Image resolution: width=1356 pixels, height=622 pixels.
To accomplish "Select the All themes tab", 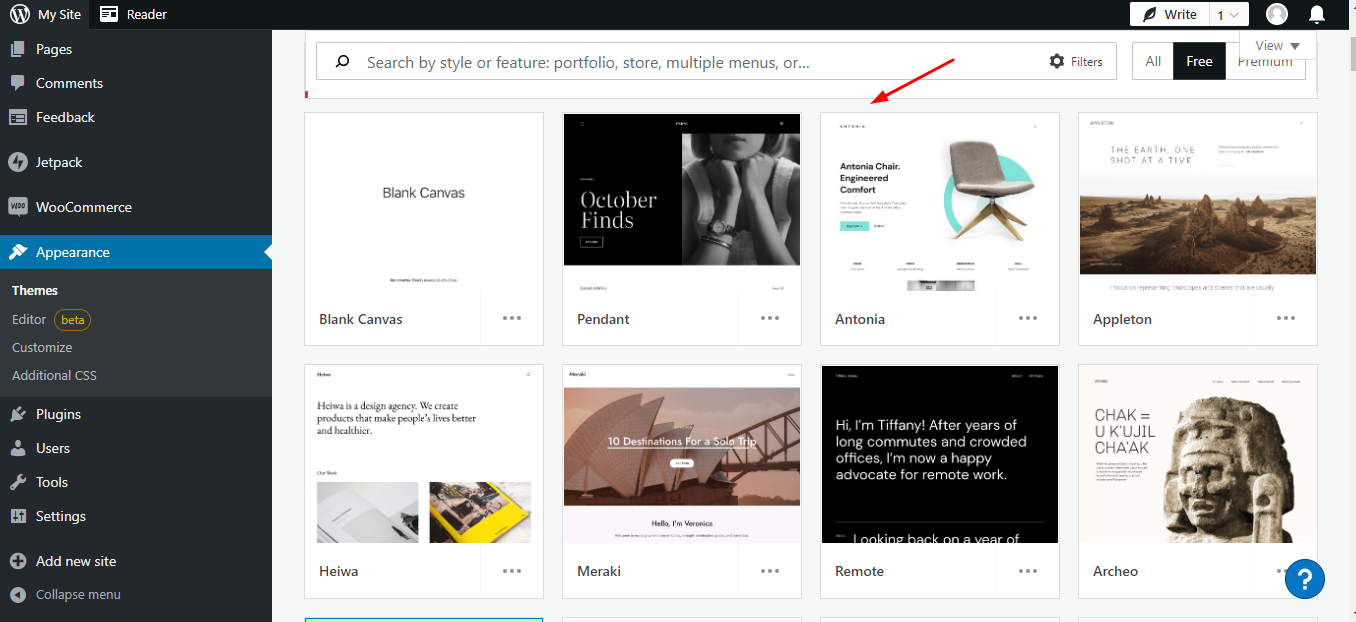I will (x=1153, y=62).
